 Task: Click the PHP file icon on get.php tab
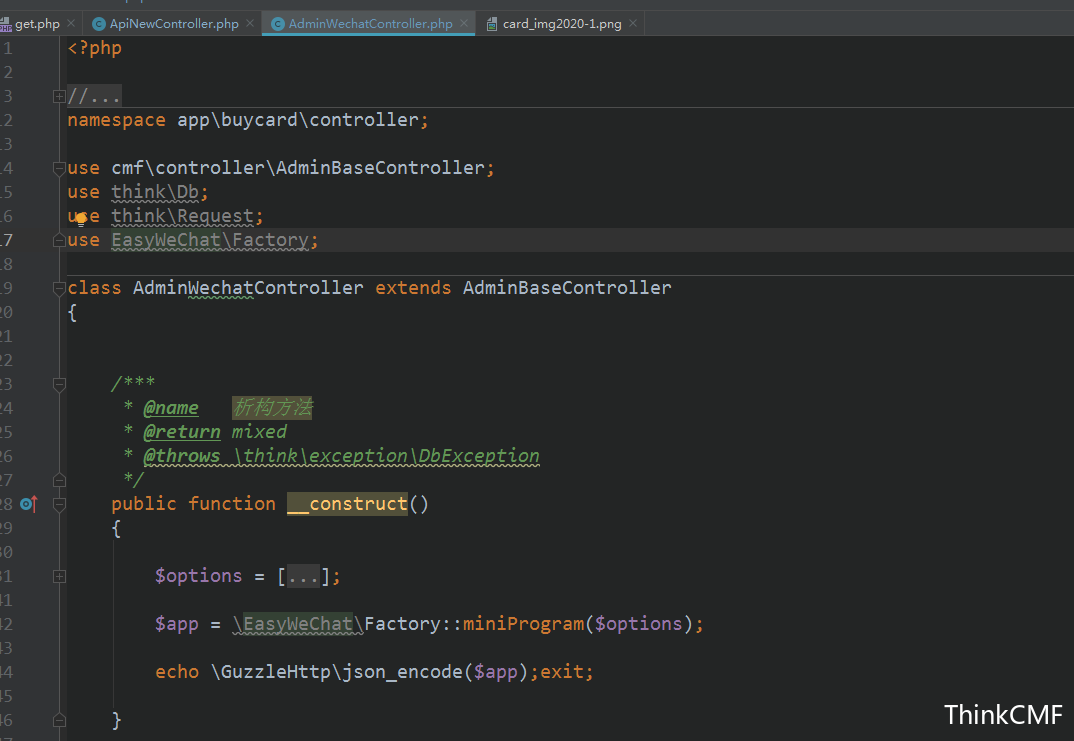pyautogui.click(x=5, y=25)
